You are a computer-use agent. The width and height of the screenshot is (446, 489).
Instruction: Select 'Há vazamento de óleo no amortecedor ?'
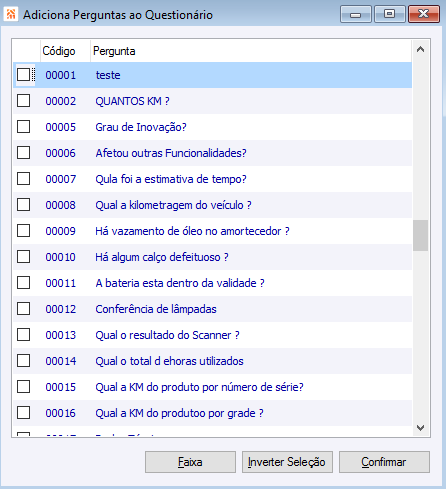192,231
